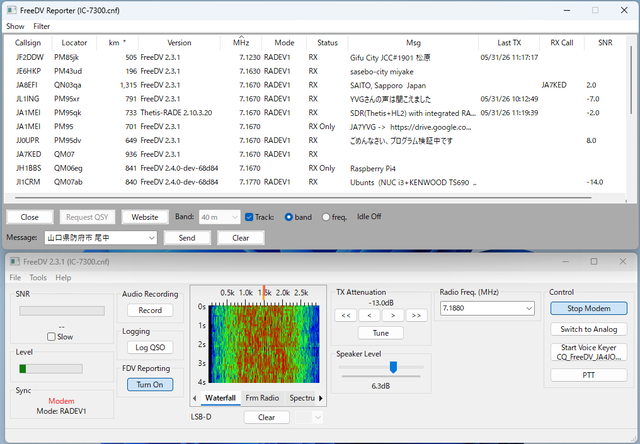Image resolution: width=640 pixels, height=444 pixels.
Task: Click the right arrow of the waterfall tab strip
Action: pyautogui.click(x=321, y=398)
